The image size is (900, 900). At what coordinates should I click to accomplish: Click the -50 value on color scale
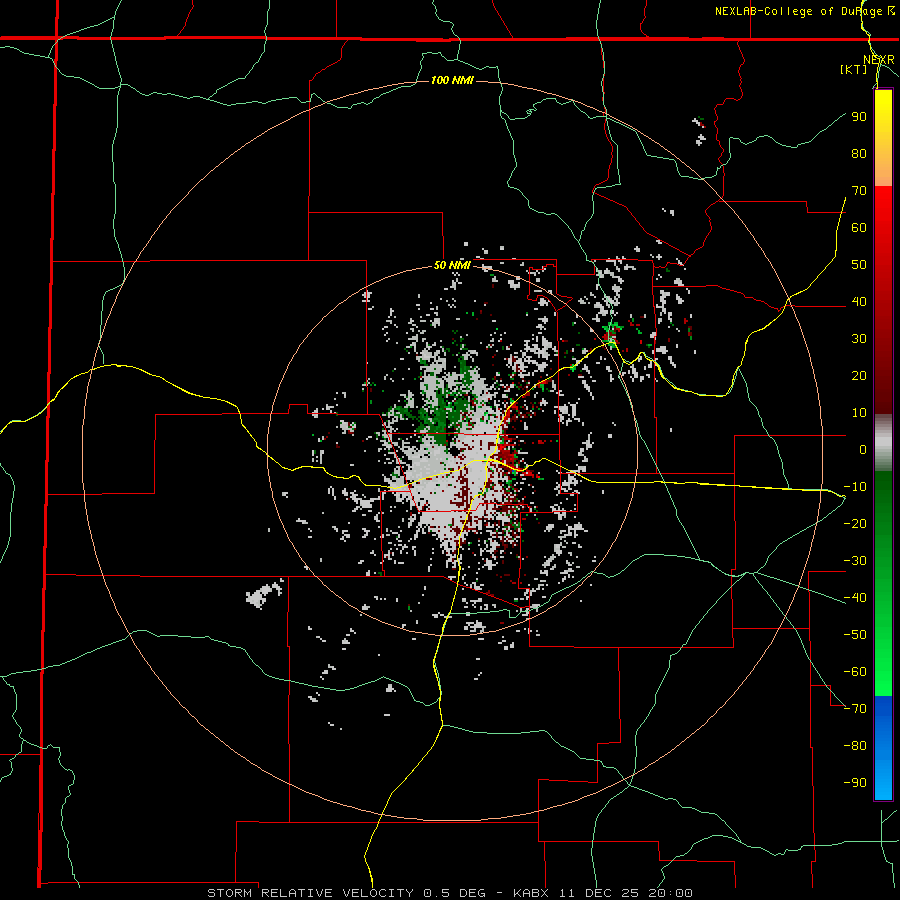tap(855, 635)
